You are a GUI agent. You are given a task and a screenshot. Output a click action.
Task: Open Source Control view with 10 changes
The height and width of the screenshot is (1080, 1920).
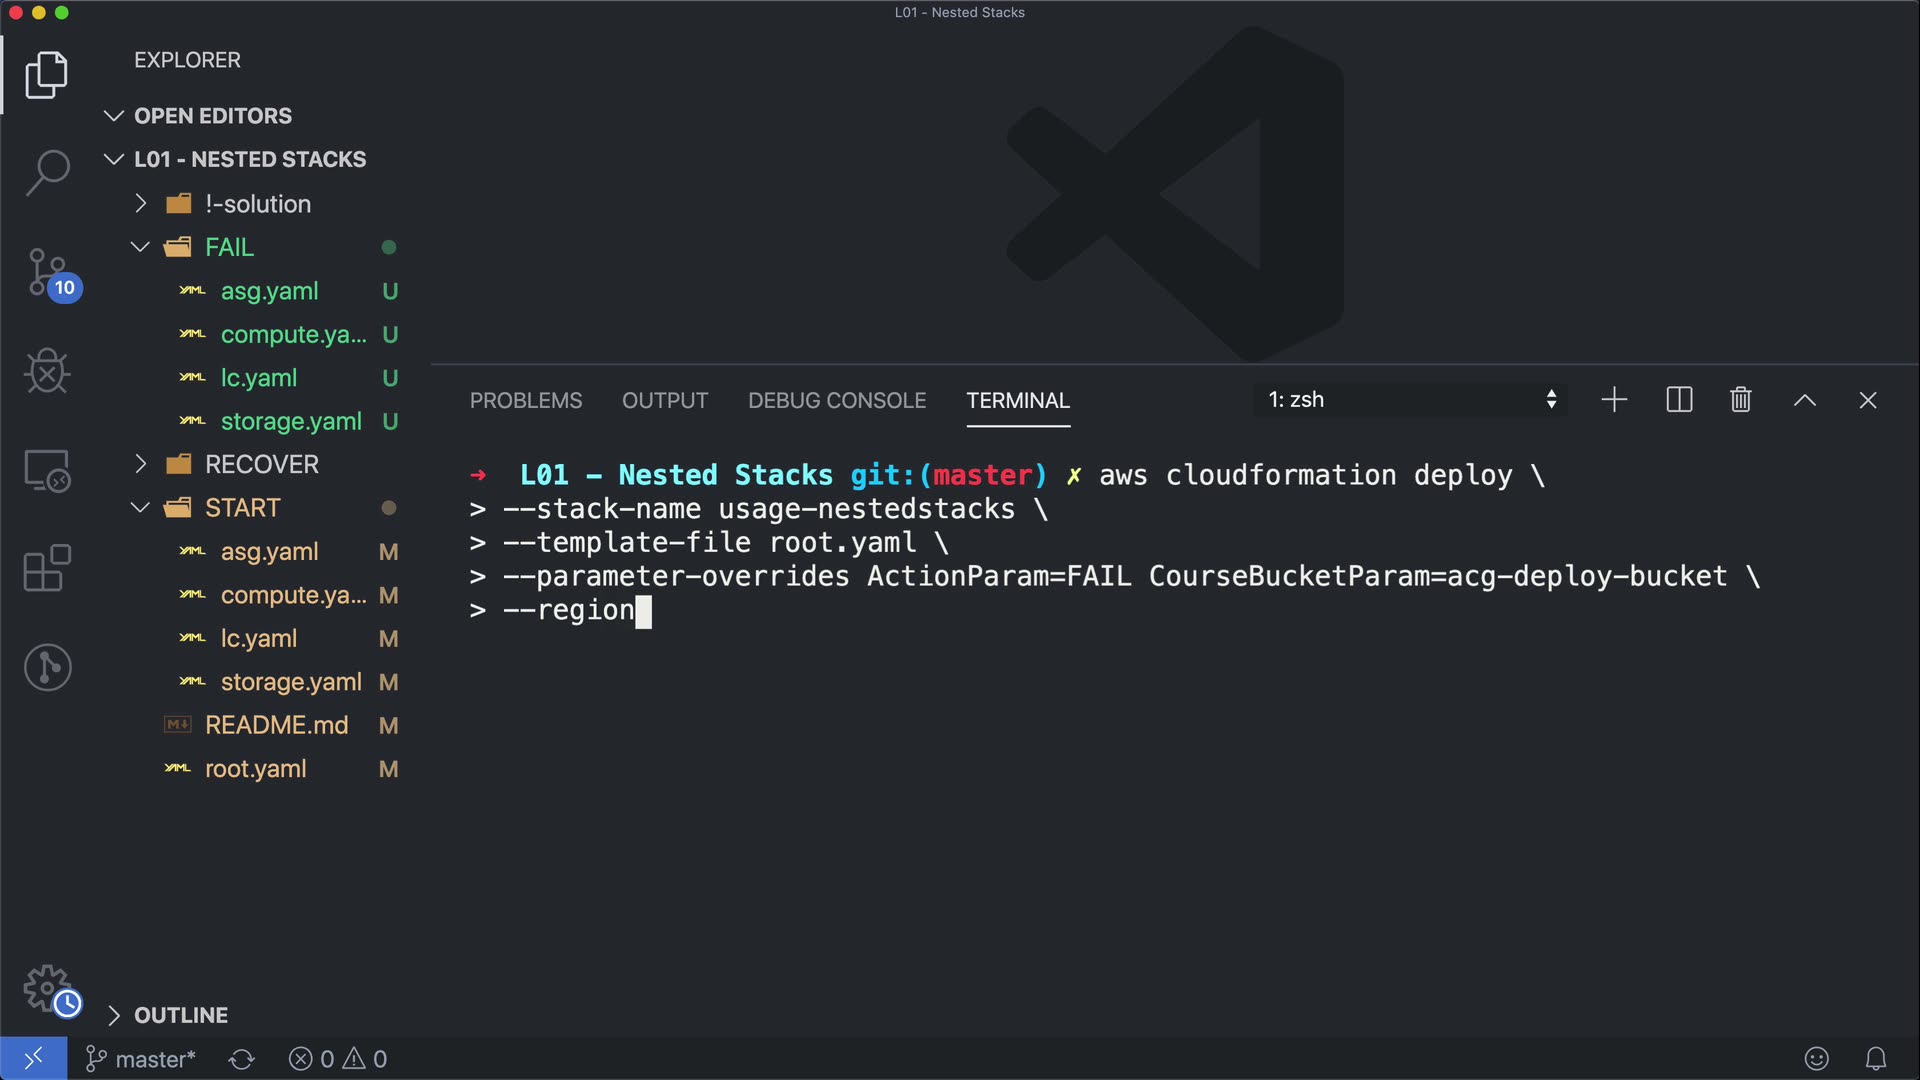[47, 272]
